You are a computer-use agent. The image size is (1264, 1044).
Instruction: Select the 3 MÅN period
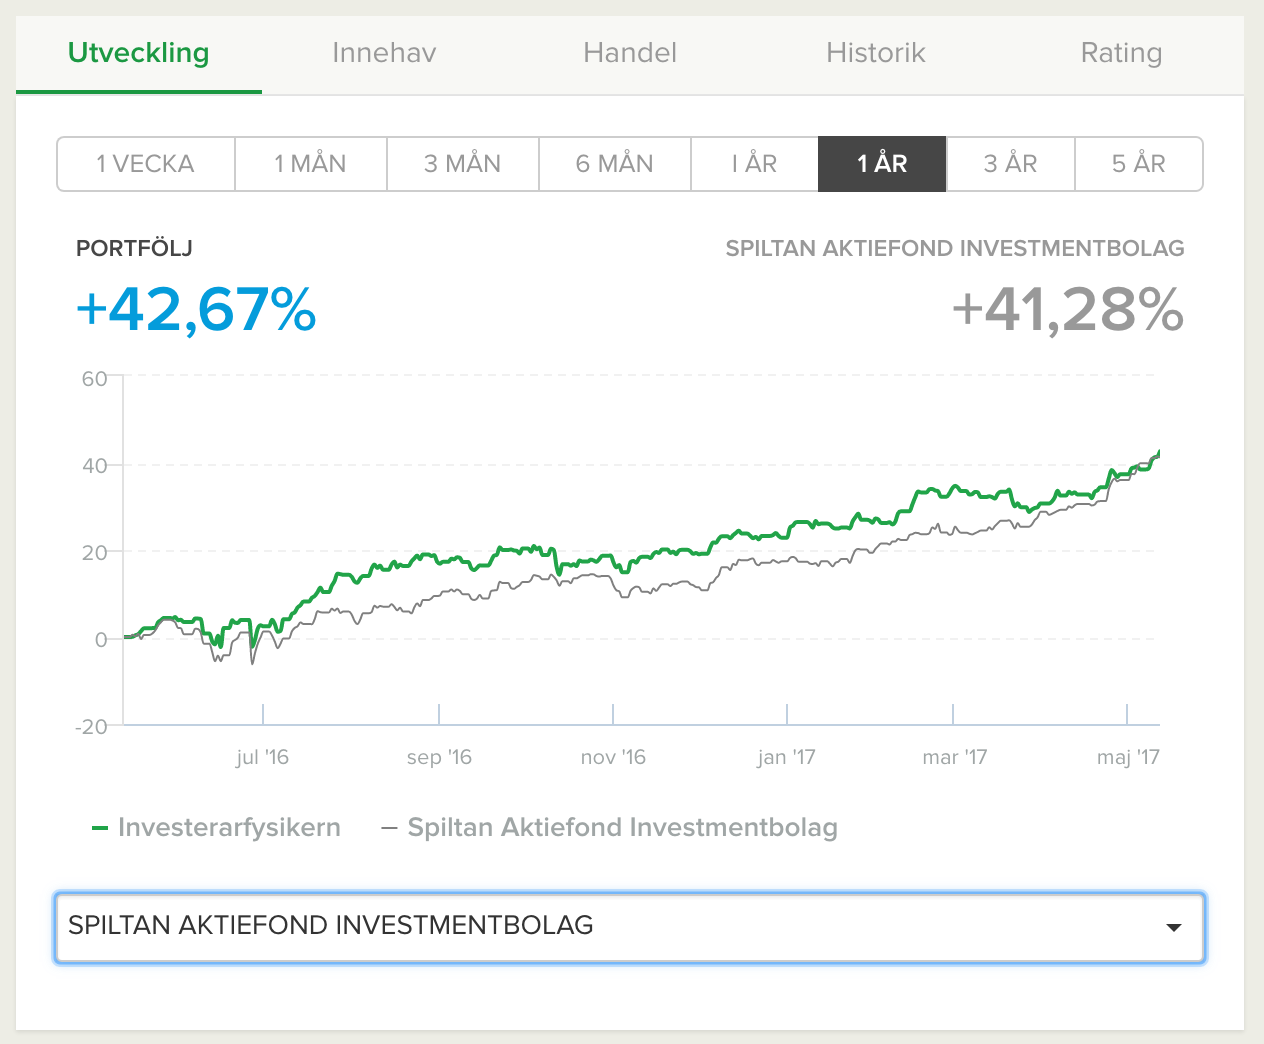[463, 164]
